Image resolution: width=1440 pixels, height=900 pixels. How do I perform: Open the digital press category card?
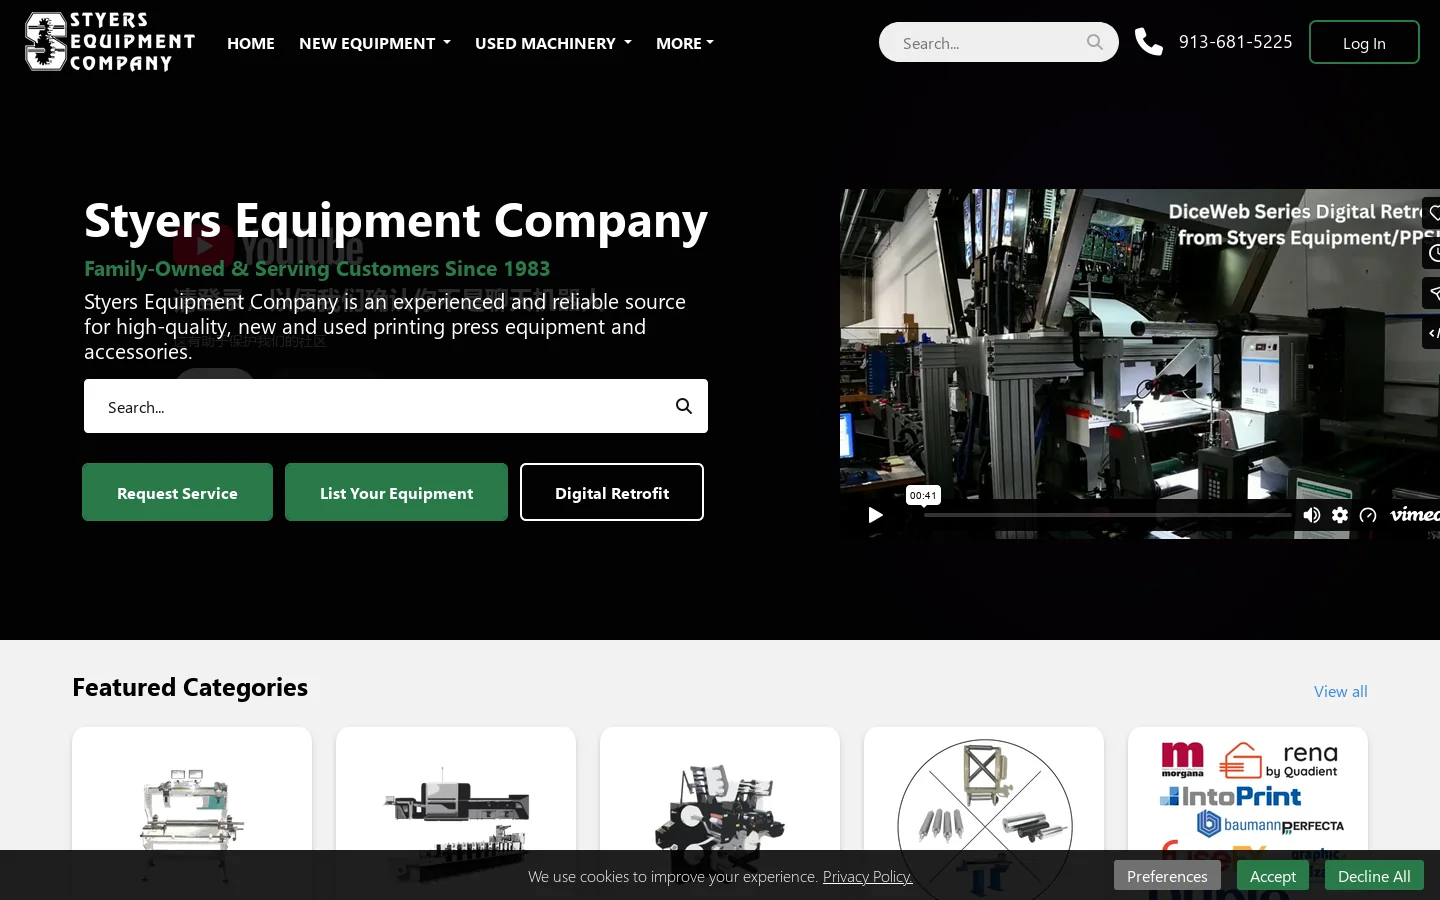[456, 813]
